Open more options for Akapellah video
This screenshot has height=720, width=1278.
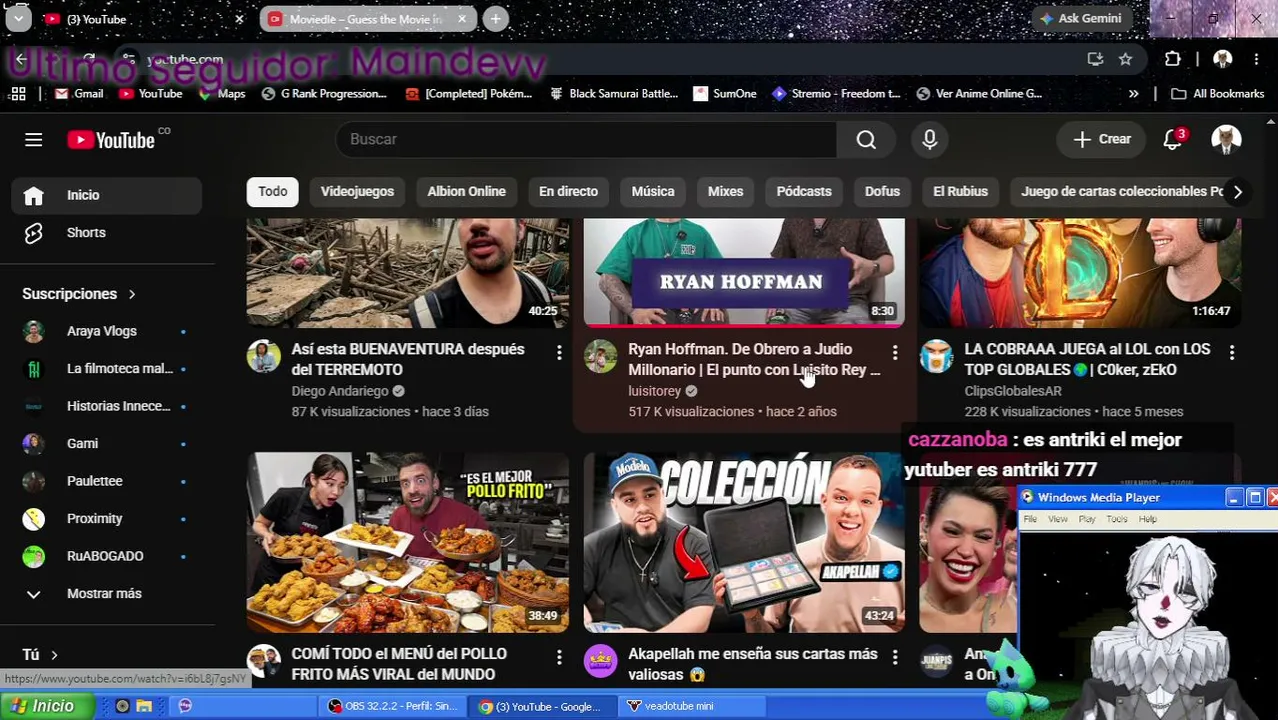point(895,657)
